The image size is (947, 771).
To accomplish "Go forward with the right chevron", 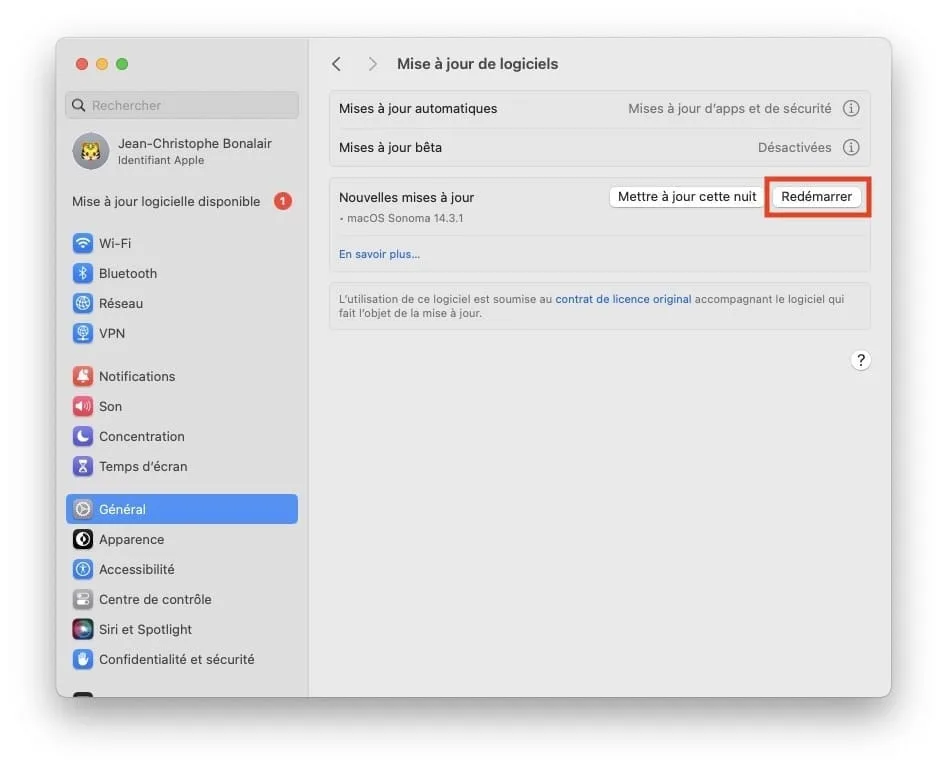I will tap(372, 64).
